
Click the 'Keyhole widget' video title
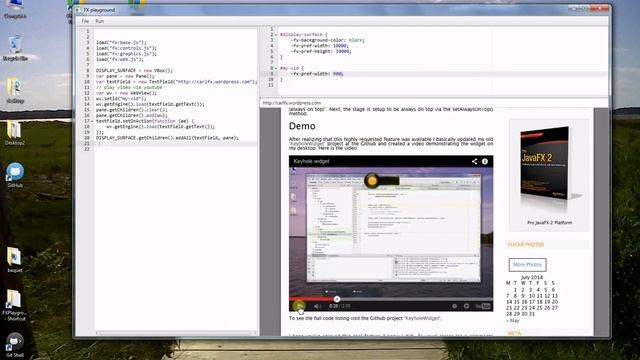[311, 161]
